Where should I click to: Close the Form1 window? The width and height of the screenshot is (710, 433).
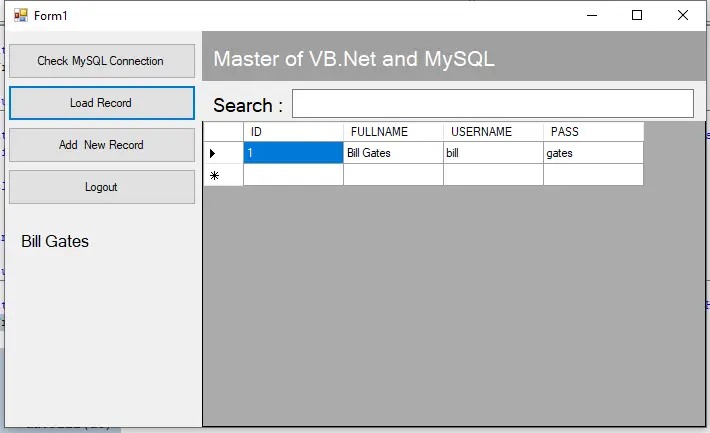coord(683,15)
